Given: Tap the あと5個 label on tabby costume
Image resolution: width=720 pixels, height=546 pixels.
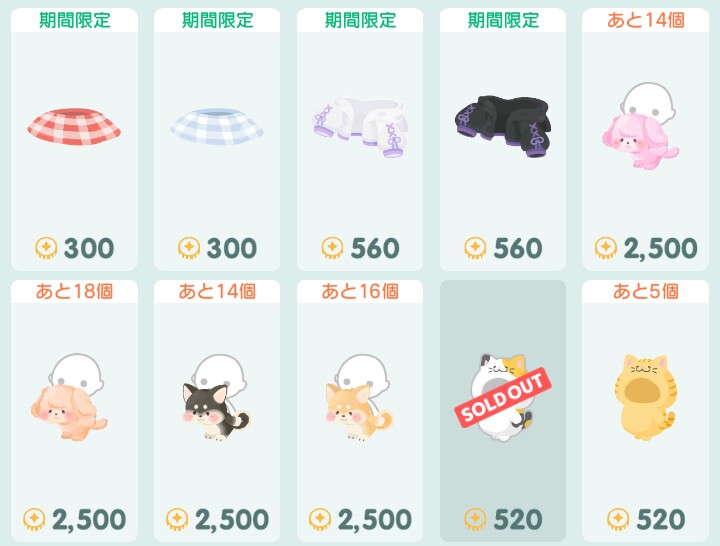Looking at the screenshot, I should [x=646, y=291].
